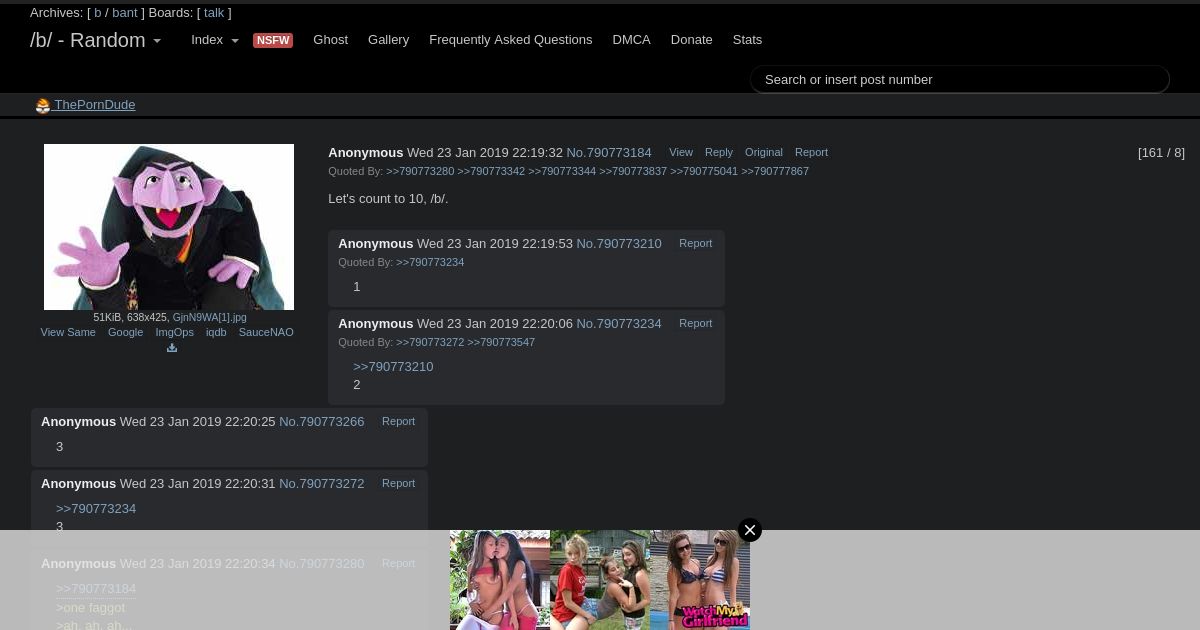This screenshot has height=630, width=1200.
Task: Click the NSFW badge
Action: (273, 41)
